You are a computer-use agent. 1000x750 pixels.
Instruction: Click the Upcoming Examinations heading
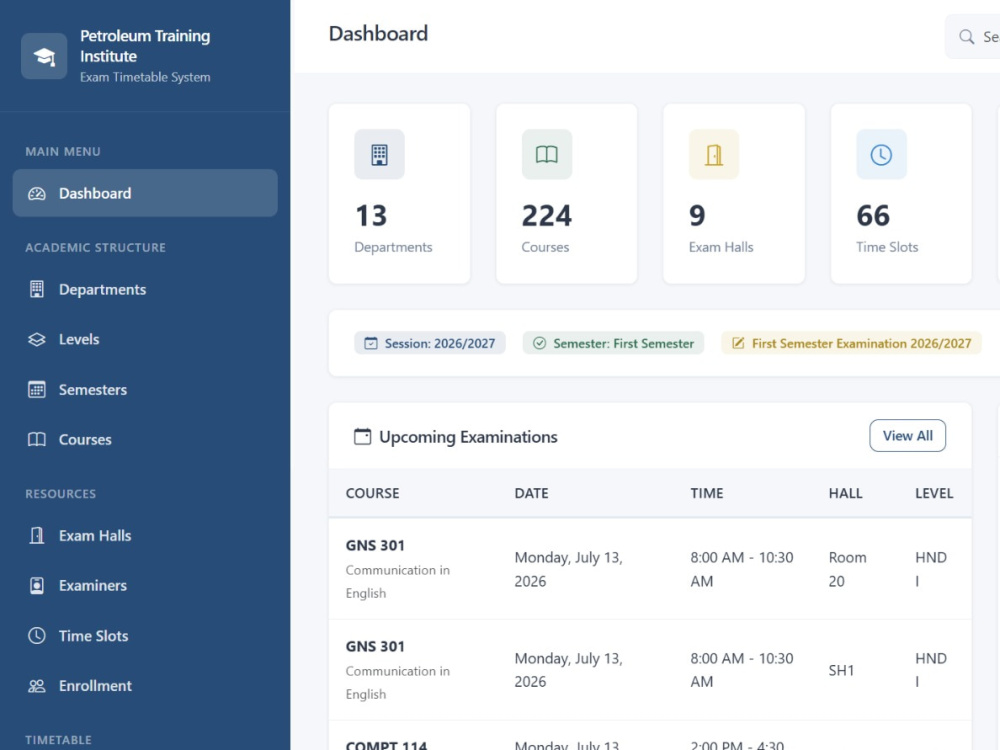[x=468, y=437]
